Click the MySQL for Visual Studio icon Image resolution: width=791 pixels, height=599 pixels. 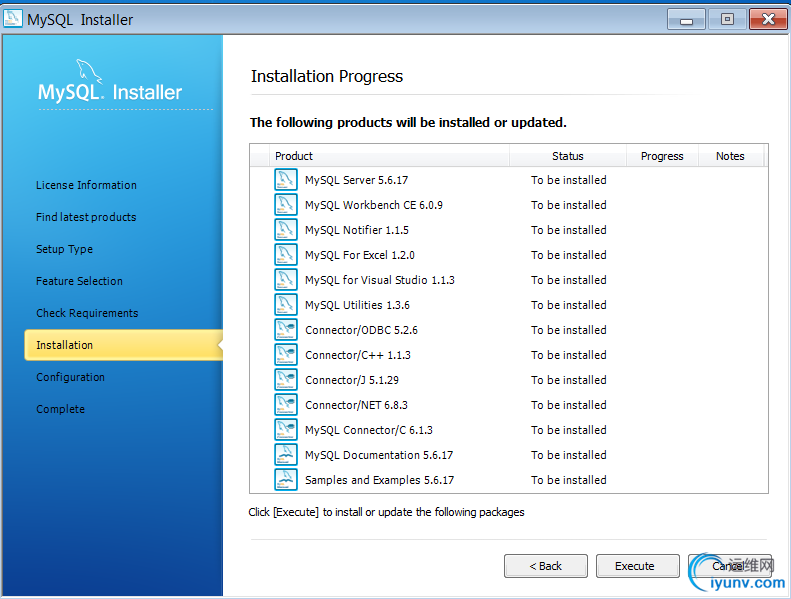pyautogui.click(x=286, y=280)
